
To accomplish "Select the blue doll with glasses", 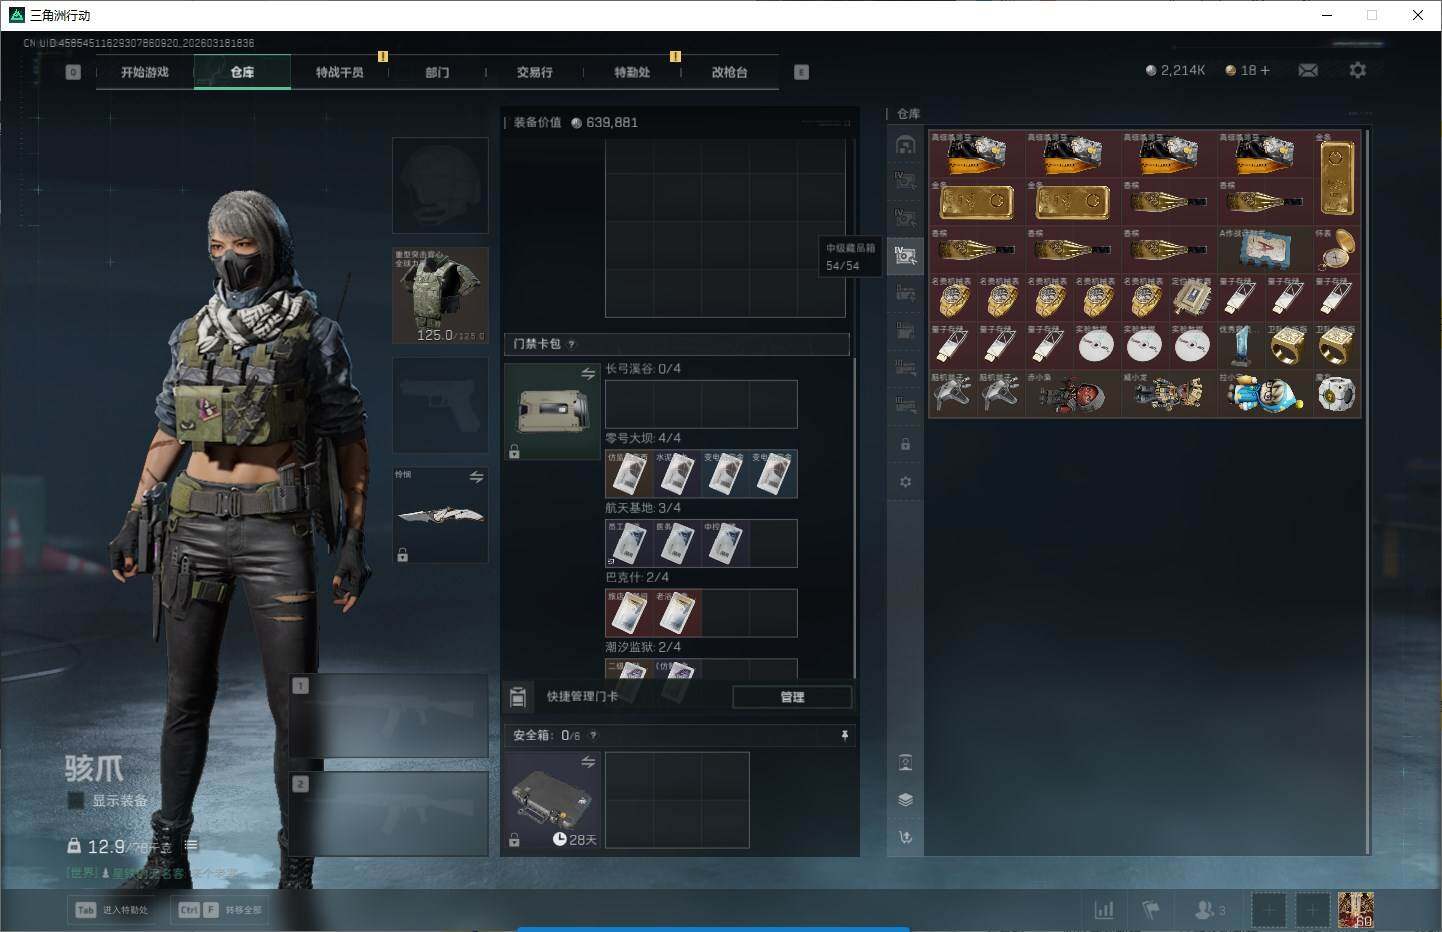I will coord(1265,394).
